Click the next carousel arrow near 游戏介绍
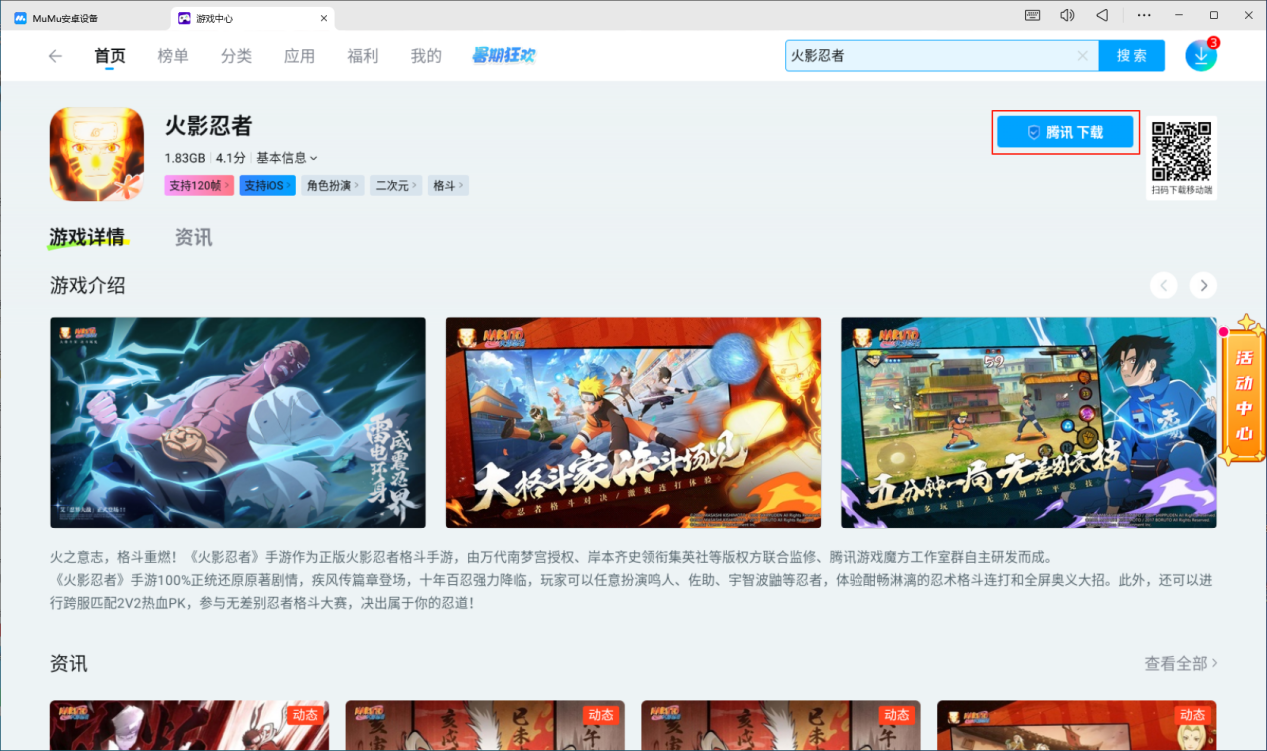This screenshot has width=1267, height=751. 1203,285
